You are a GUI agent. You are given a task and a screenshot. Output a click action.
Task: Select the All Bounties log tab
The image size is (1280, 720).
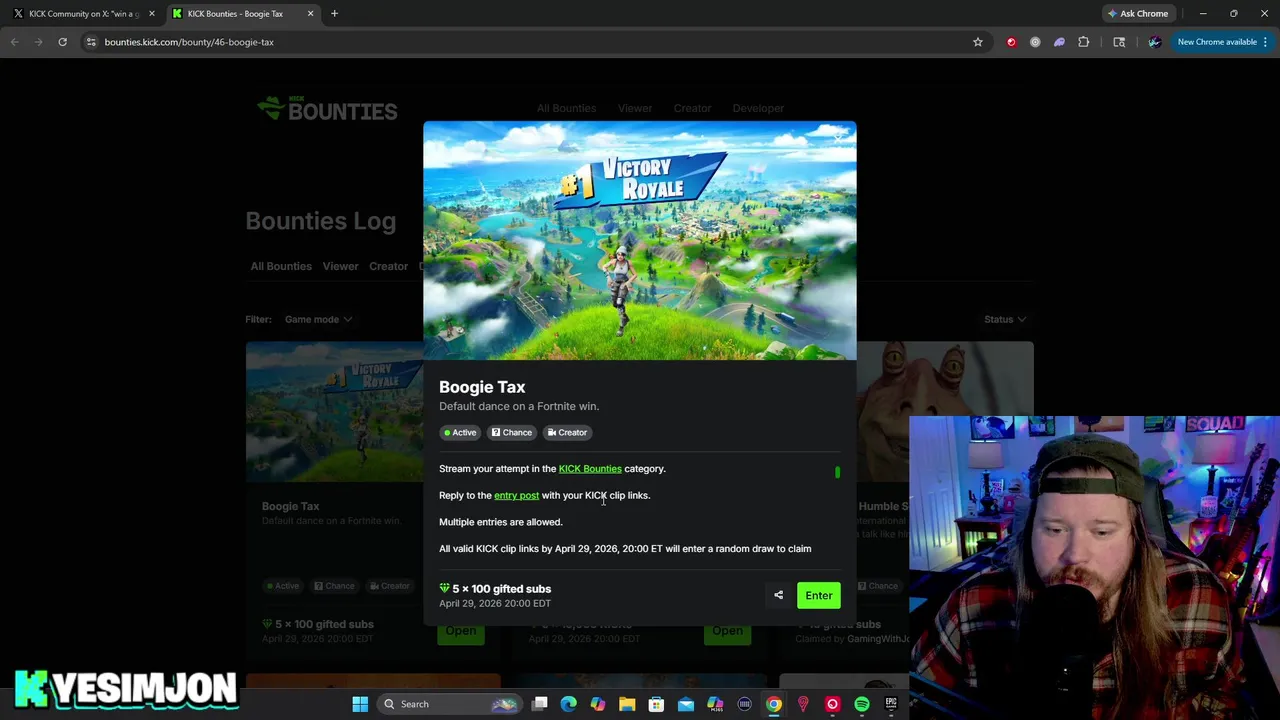(x=281, y=266)
